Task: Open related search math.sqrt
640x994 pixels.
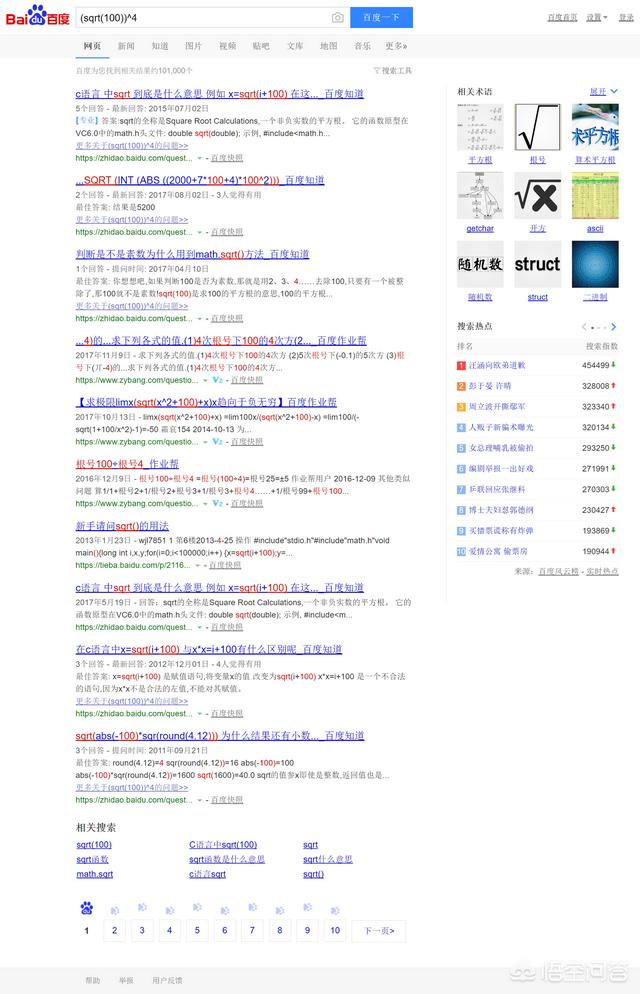Action: (95, 874)
